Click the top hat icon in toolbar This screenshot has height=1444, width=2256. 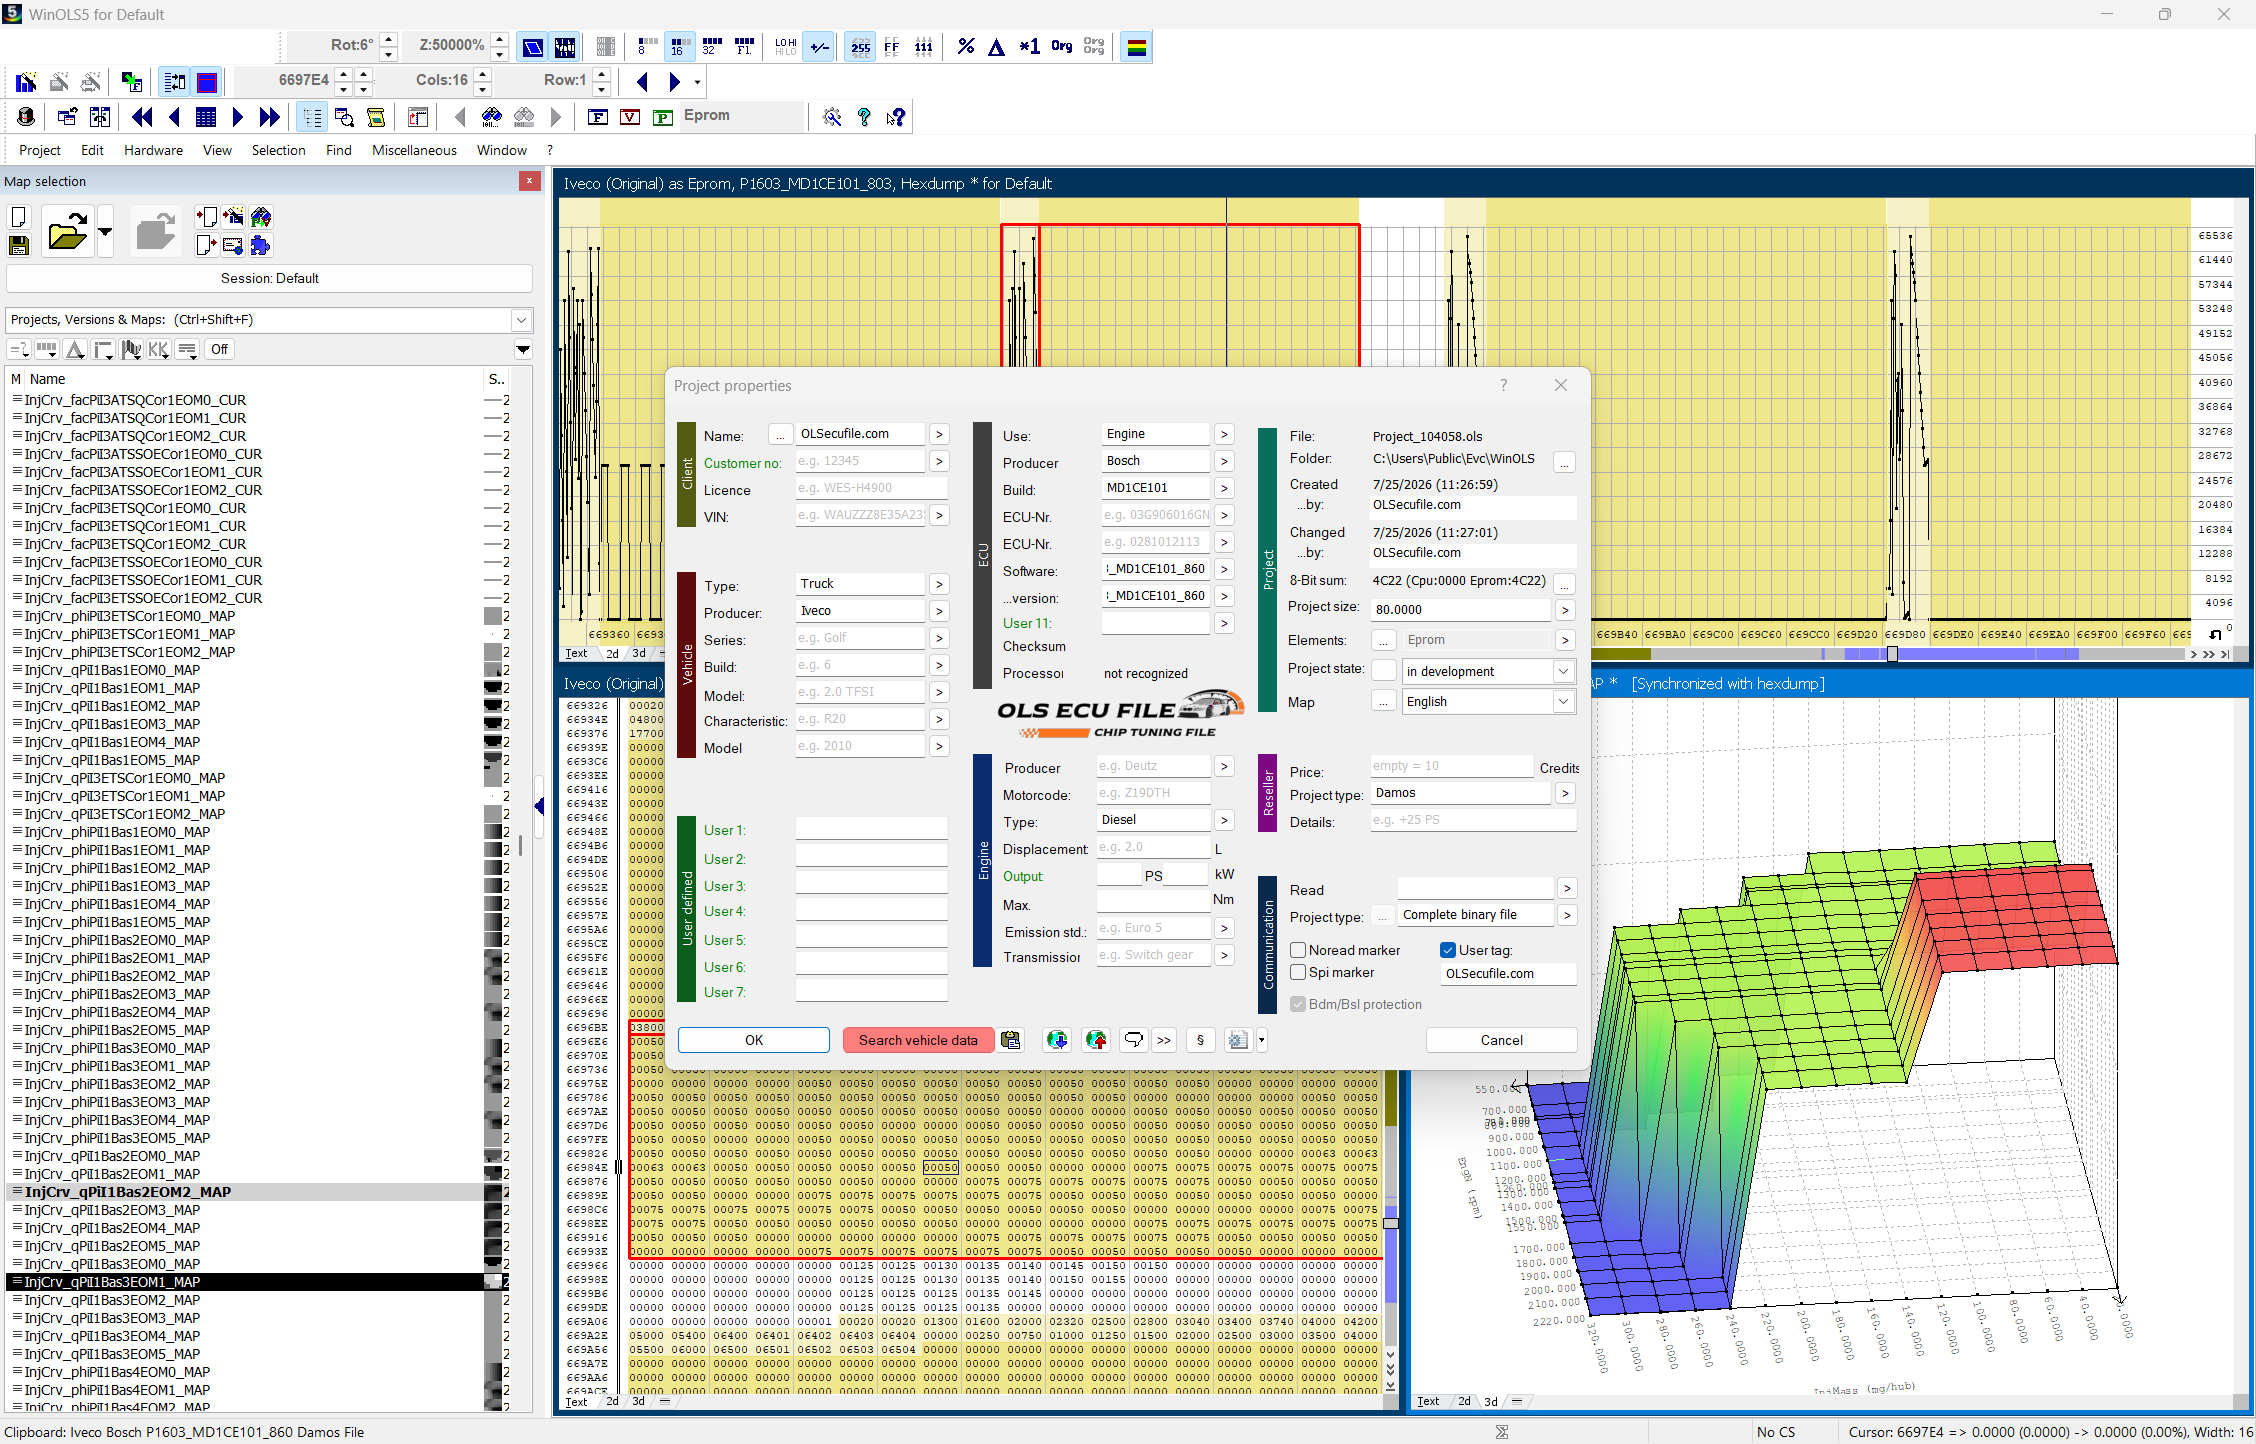click(x=26, y=117)
